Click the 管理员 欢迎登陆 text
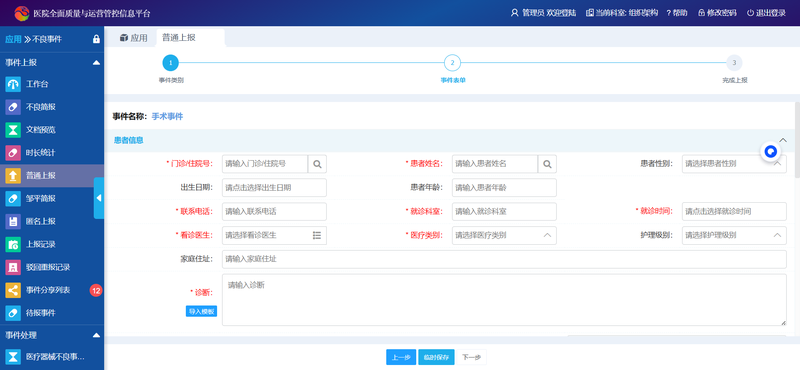The image size is (800, 370). click(549, 13)
